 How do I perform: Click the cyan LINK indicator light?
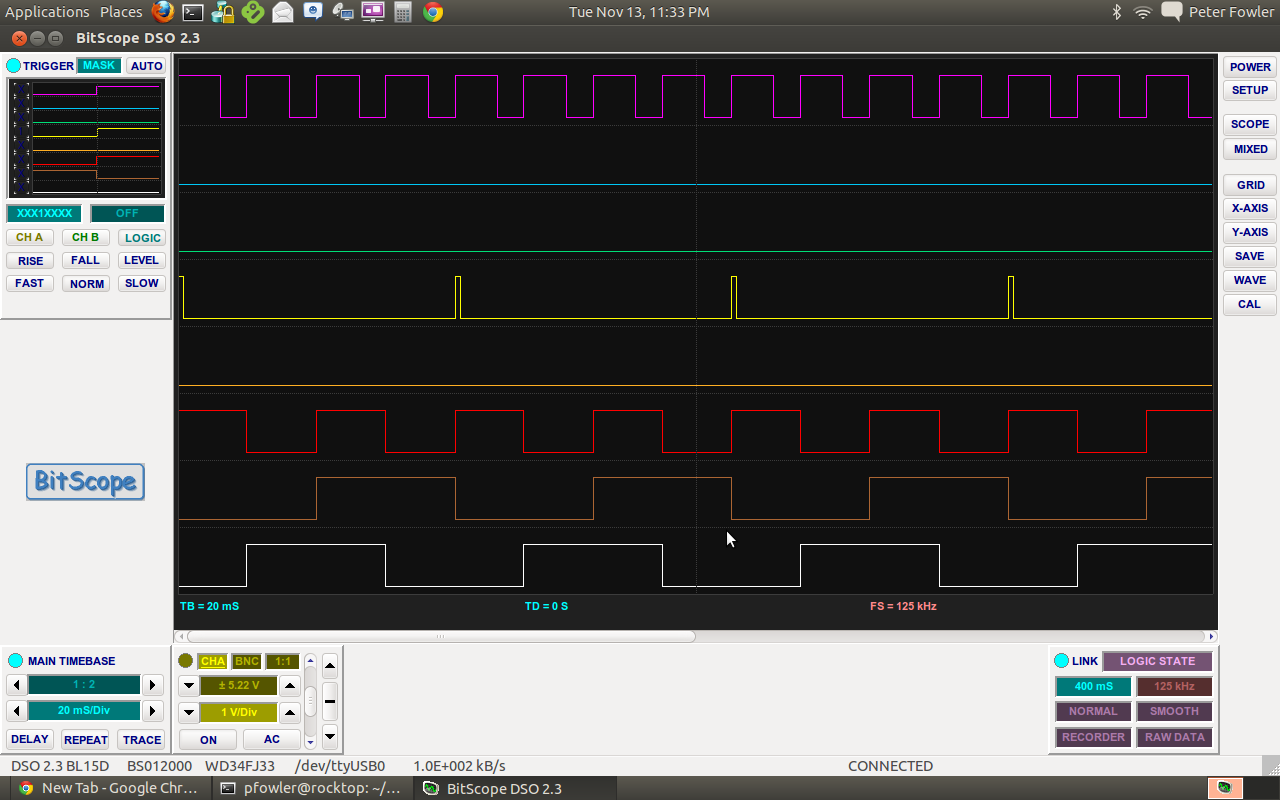tap(1061, 661)
